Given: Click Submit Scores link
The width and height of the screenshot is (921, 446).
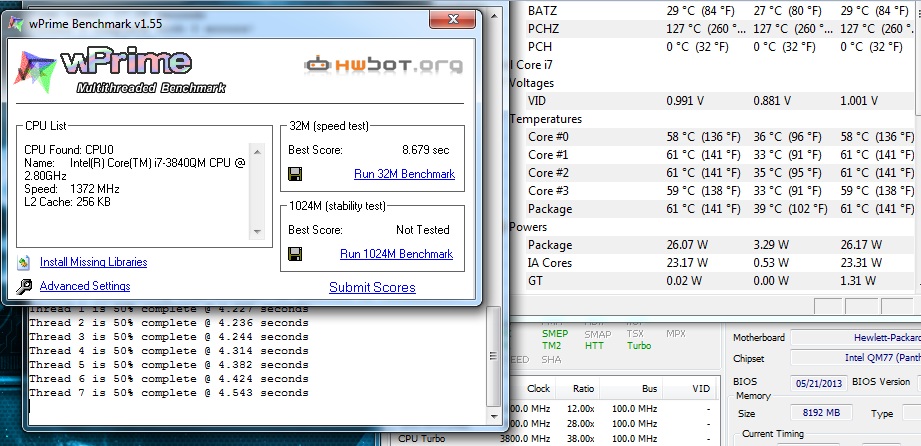Looking at the screenshot, I should [x=372, y=287].
